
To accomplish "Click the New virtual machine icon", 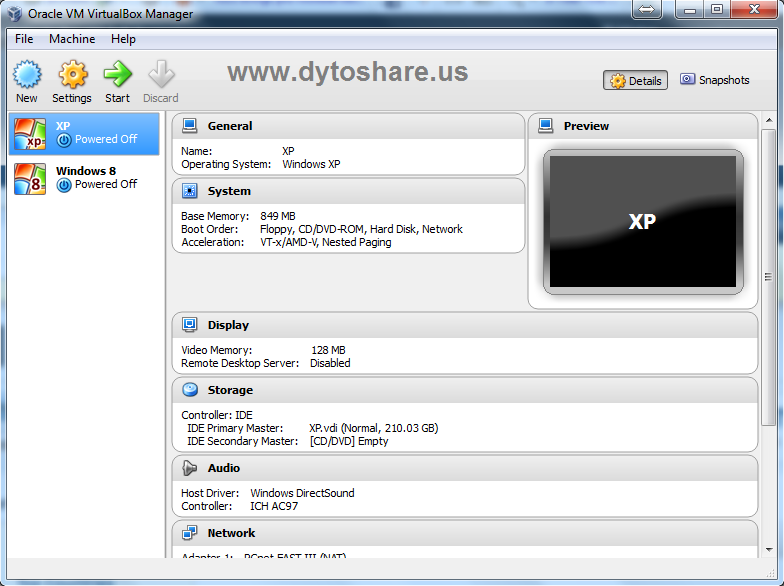I will click(x=27, y=75).
